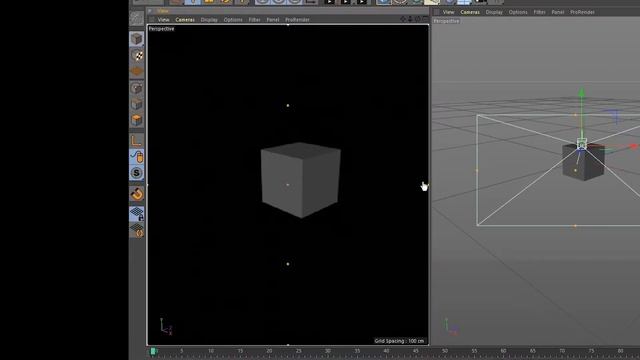Switch to Points mode in sidebar
Screen dimensions: 640x360
tap(137, 88)
